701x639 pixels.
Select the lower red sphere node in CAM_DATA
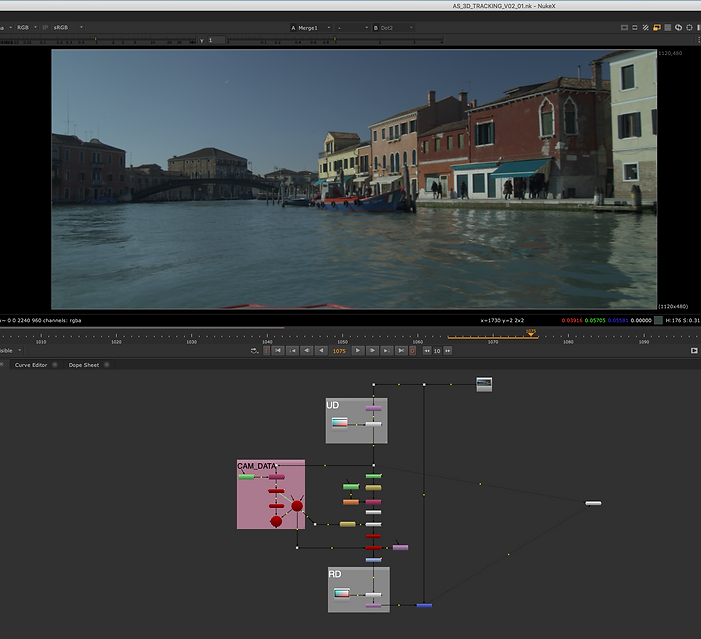tap(276, 521)
